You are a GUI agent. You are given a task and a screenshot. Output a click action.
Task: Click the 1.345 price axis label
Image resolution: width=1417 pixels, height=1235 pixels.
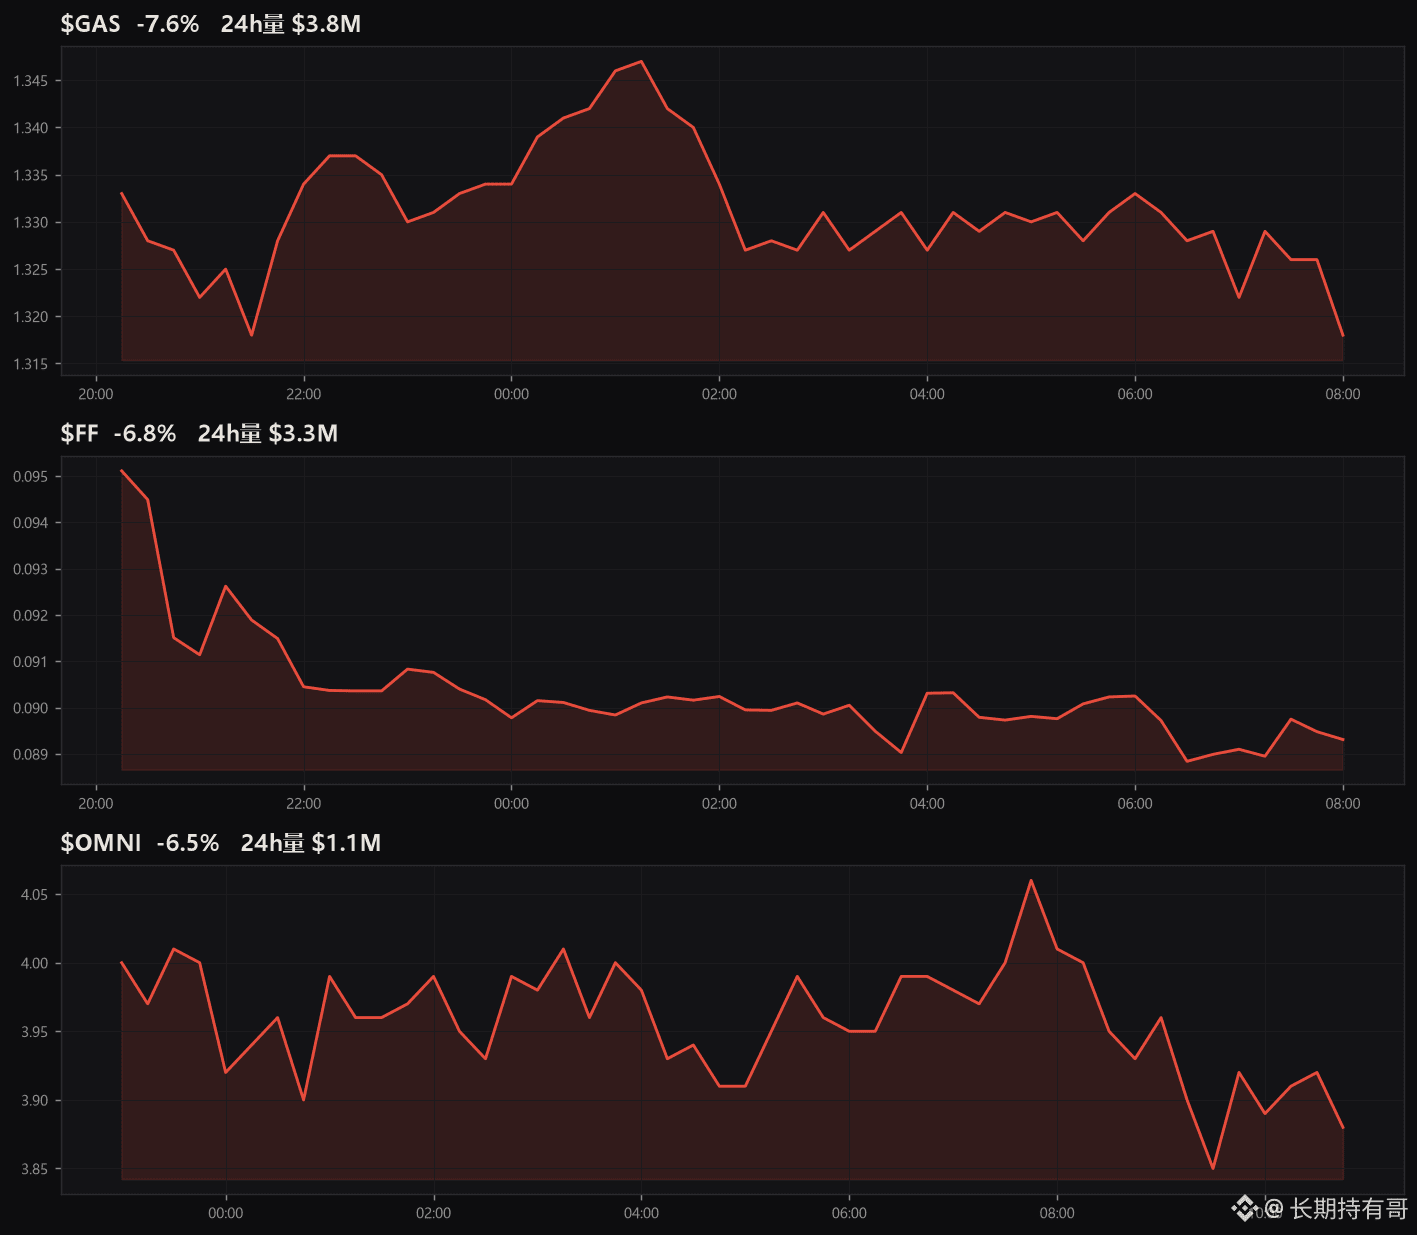31,81
